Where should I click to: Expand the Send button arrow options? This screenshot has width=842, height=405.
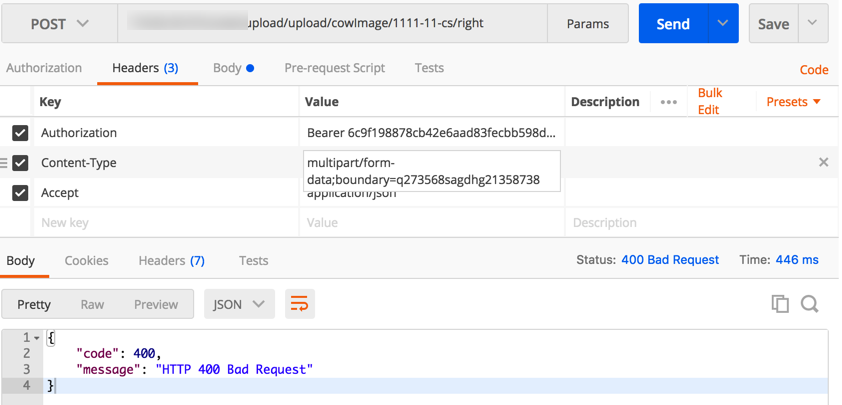723,24
